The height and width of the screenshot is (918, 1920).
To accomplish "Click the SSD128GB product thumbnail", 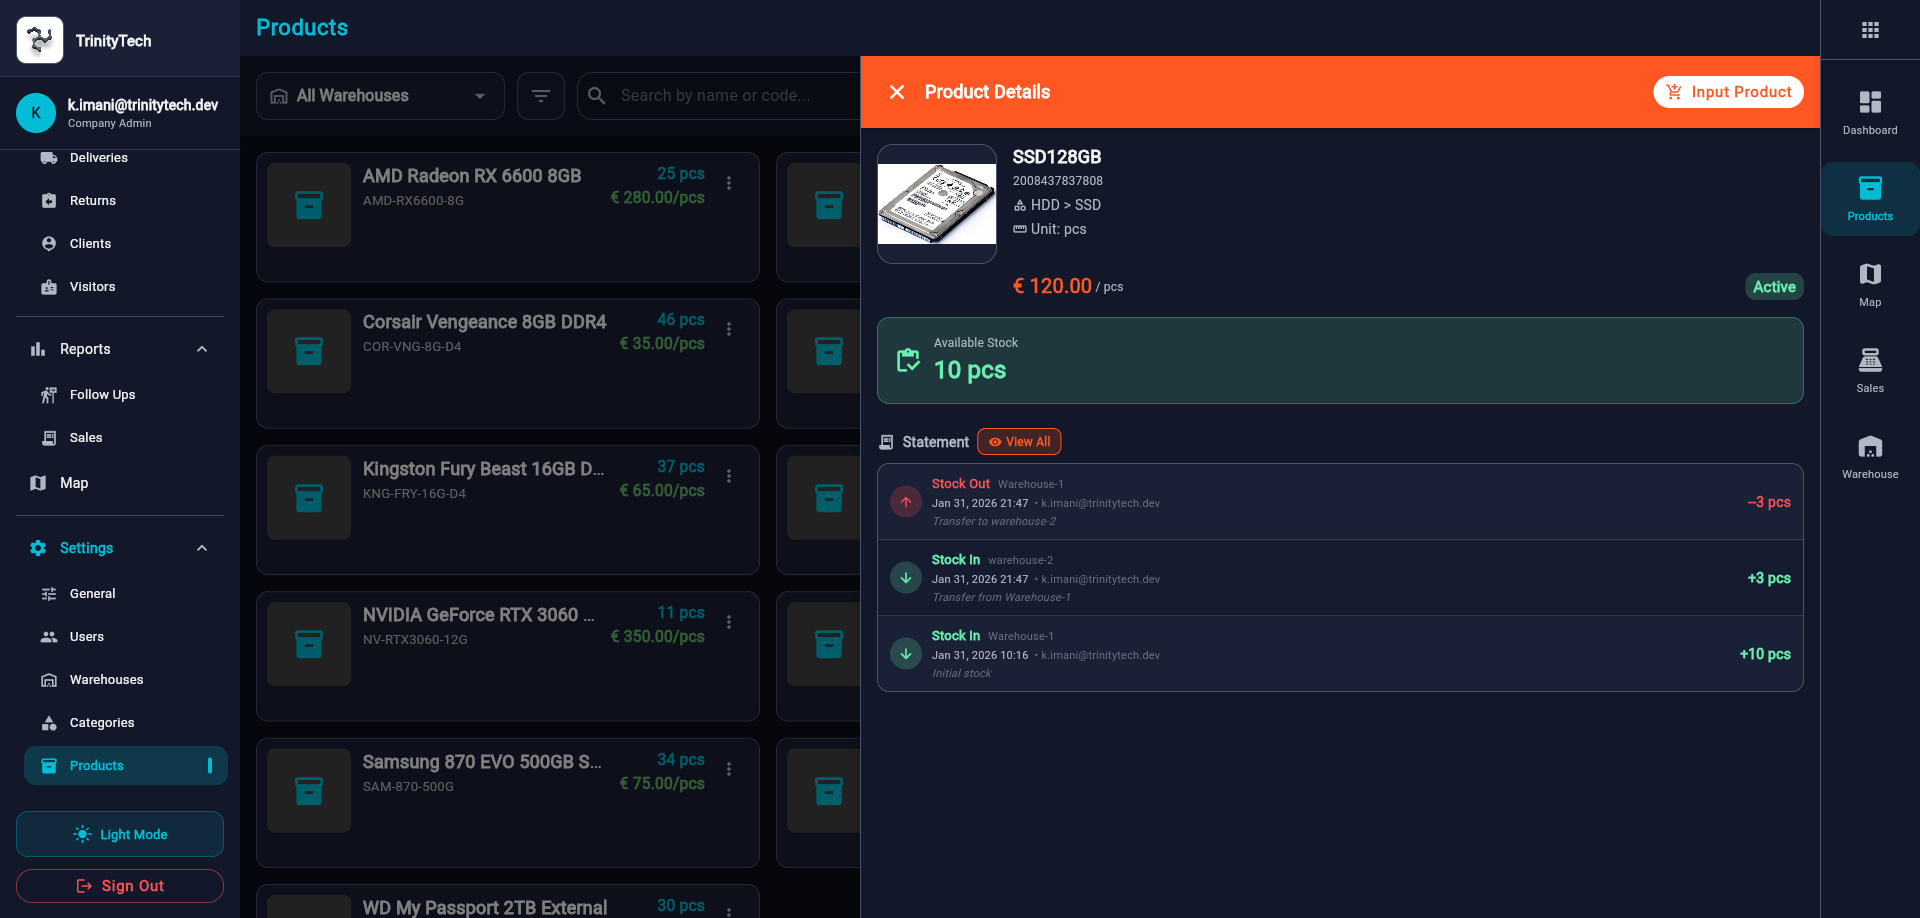I will 937,204.
